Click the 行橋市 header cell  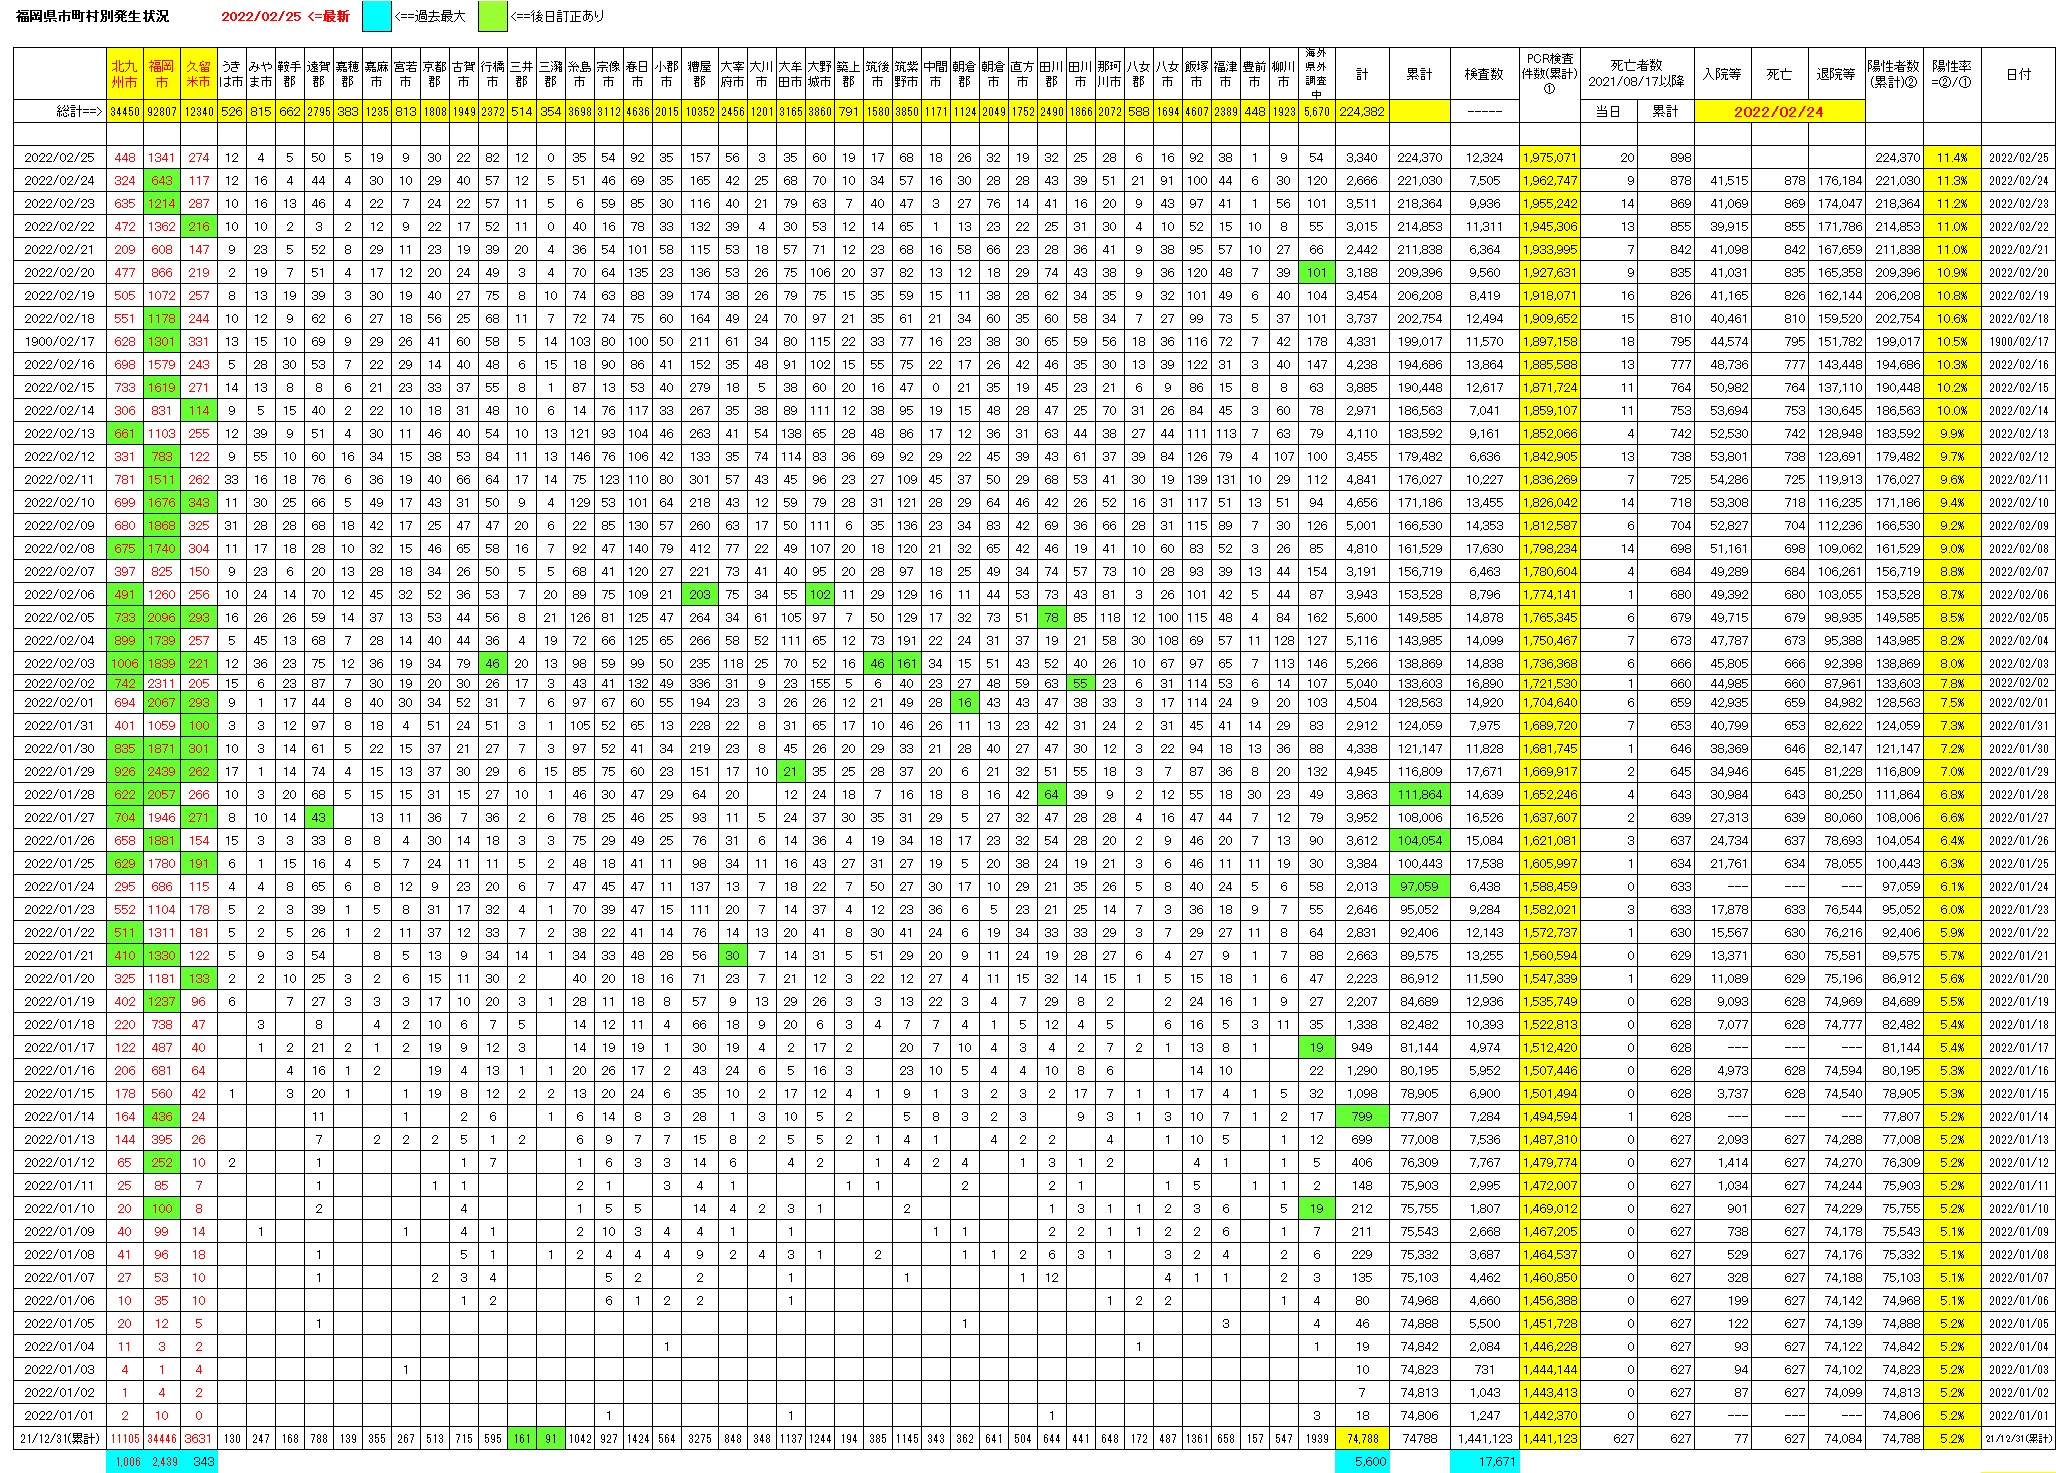(x=492, y=74)
